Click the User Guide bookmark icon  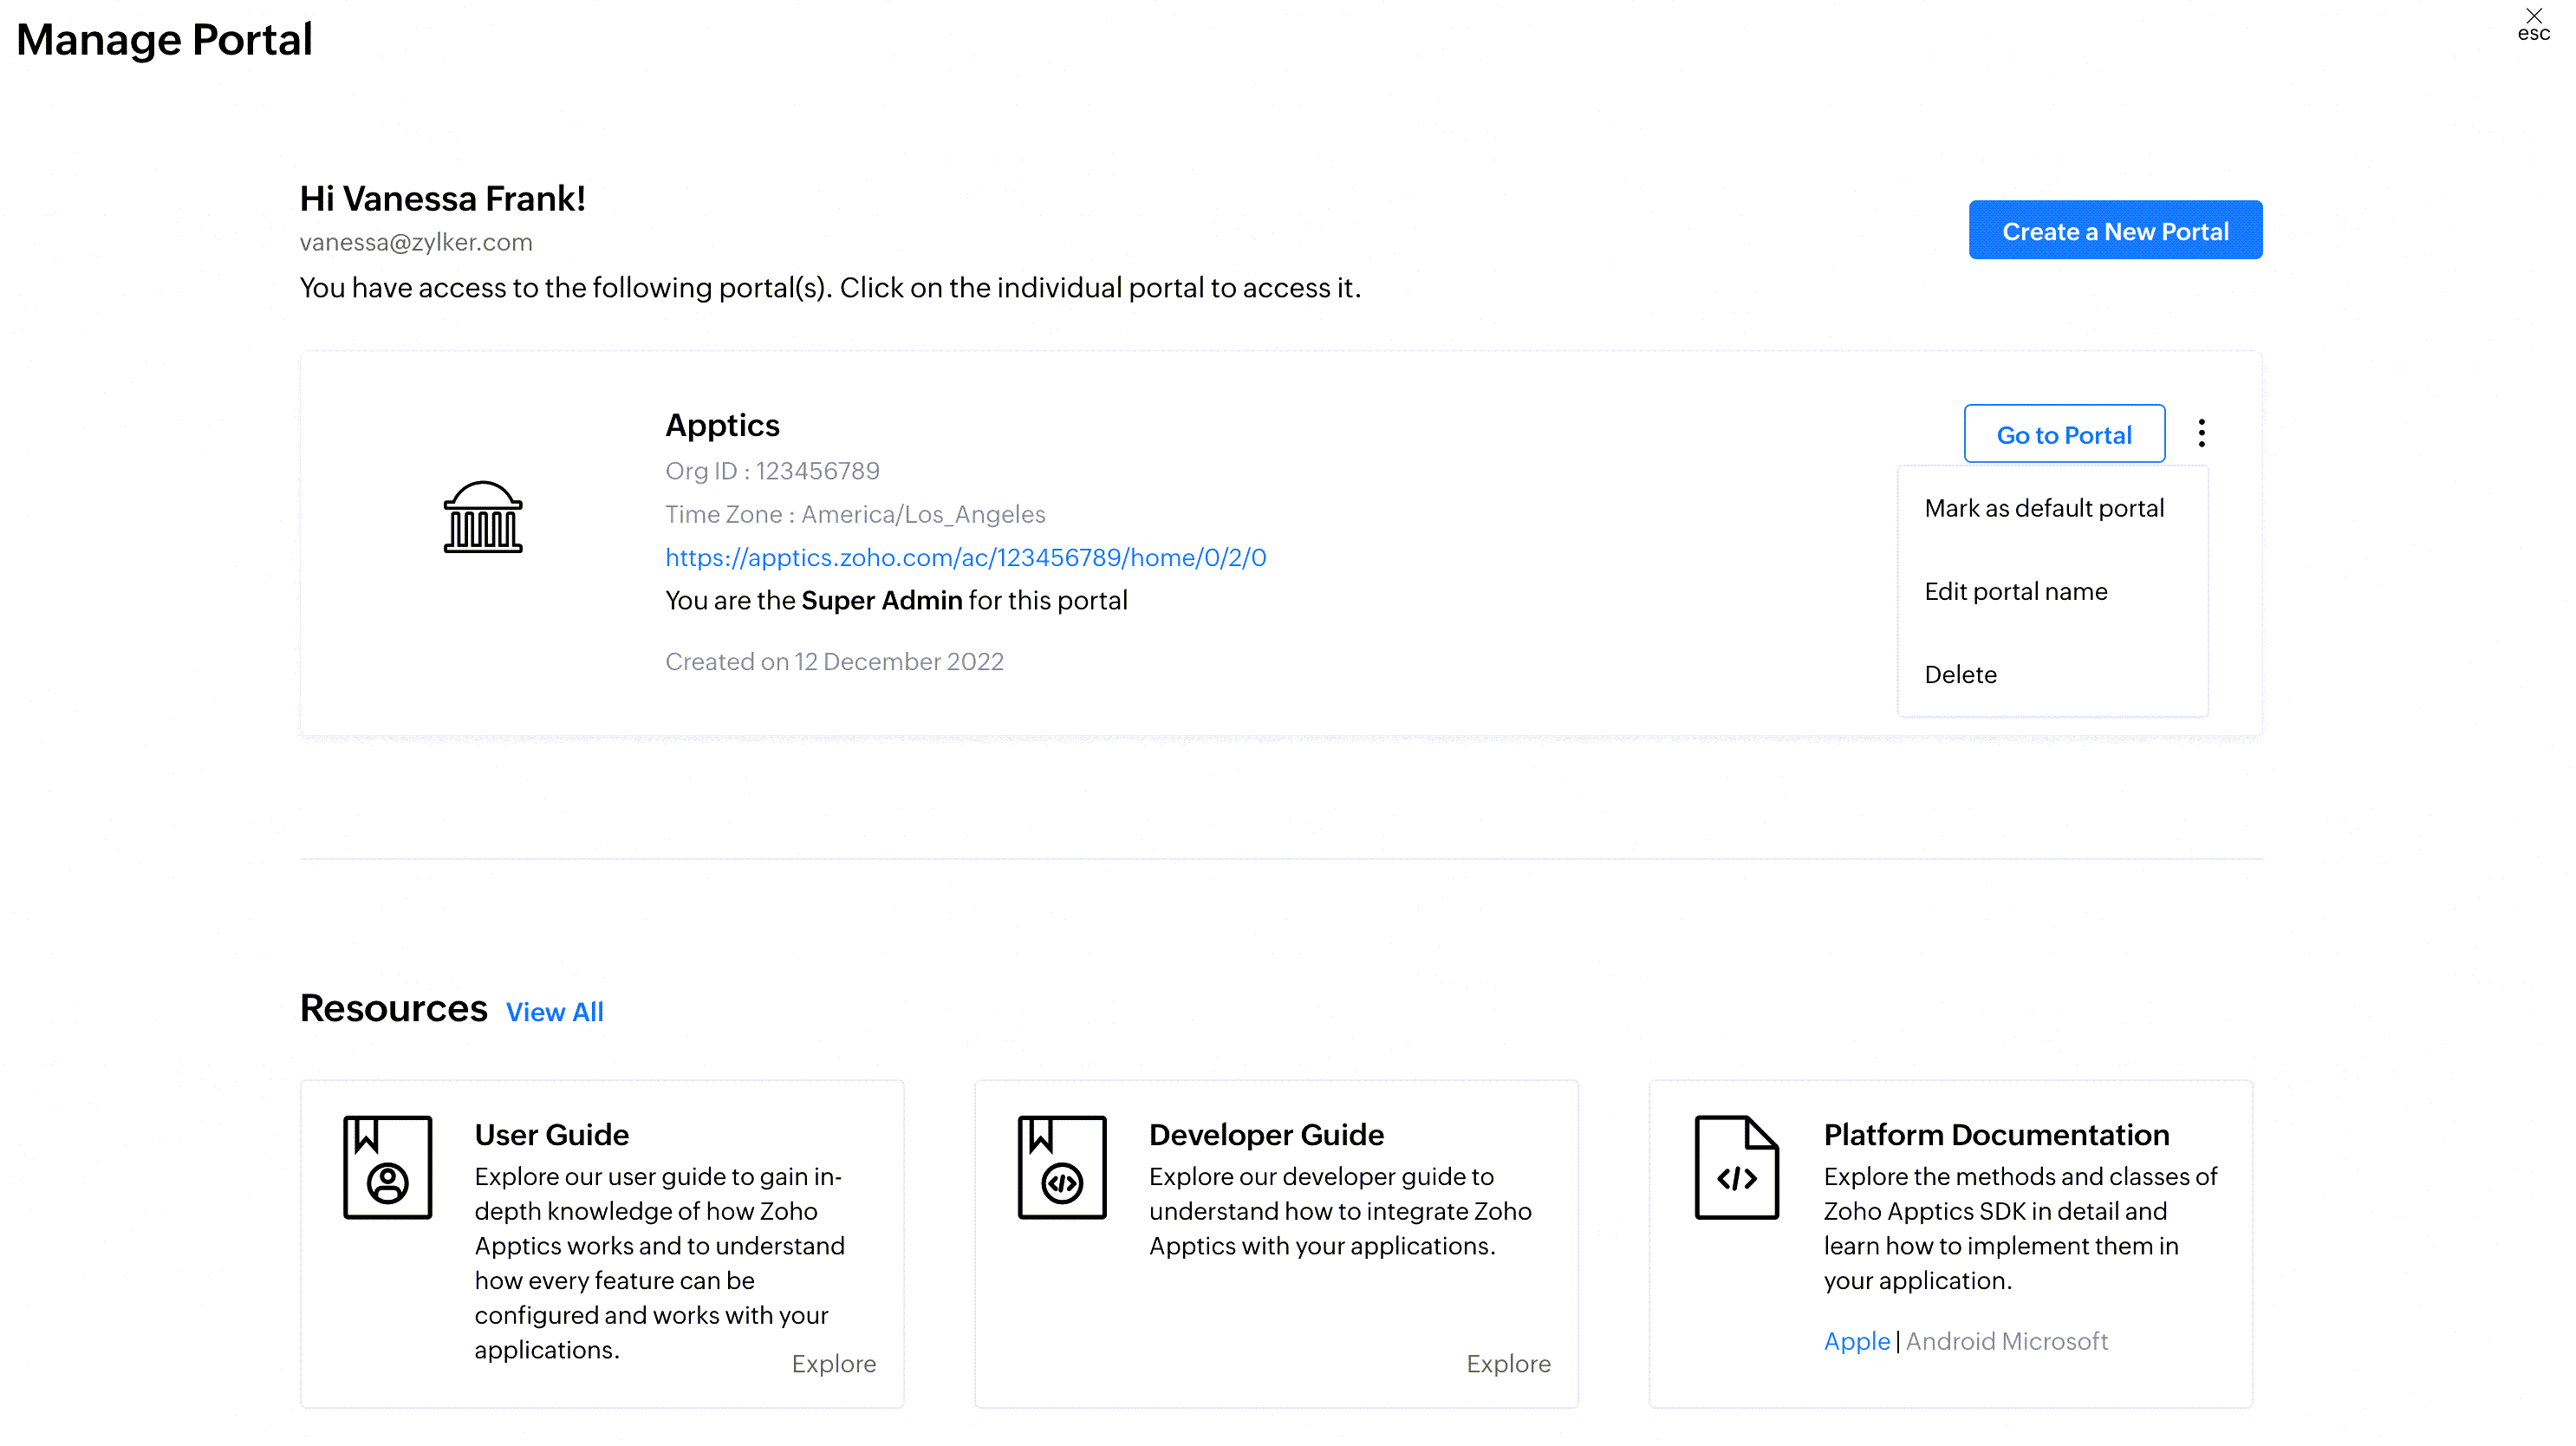tap(387, 1166)
